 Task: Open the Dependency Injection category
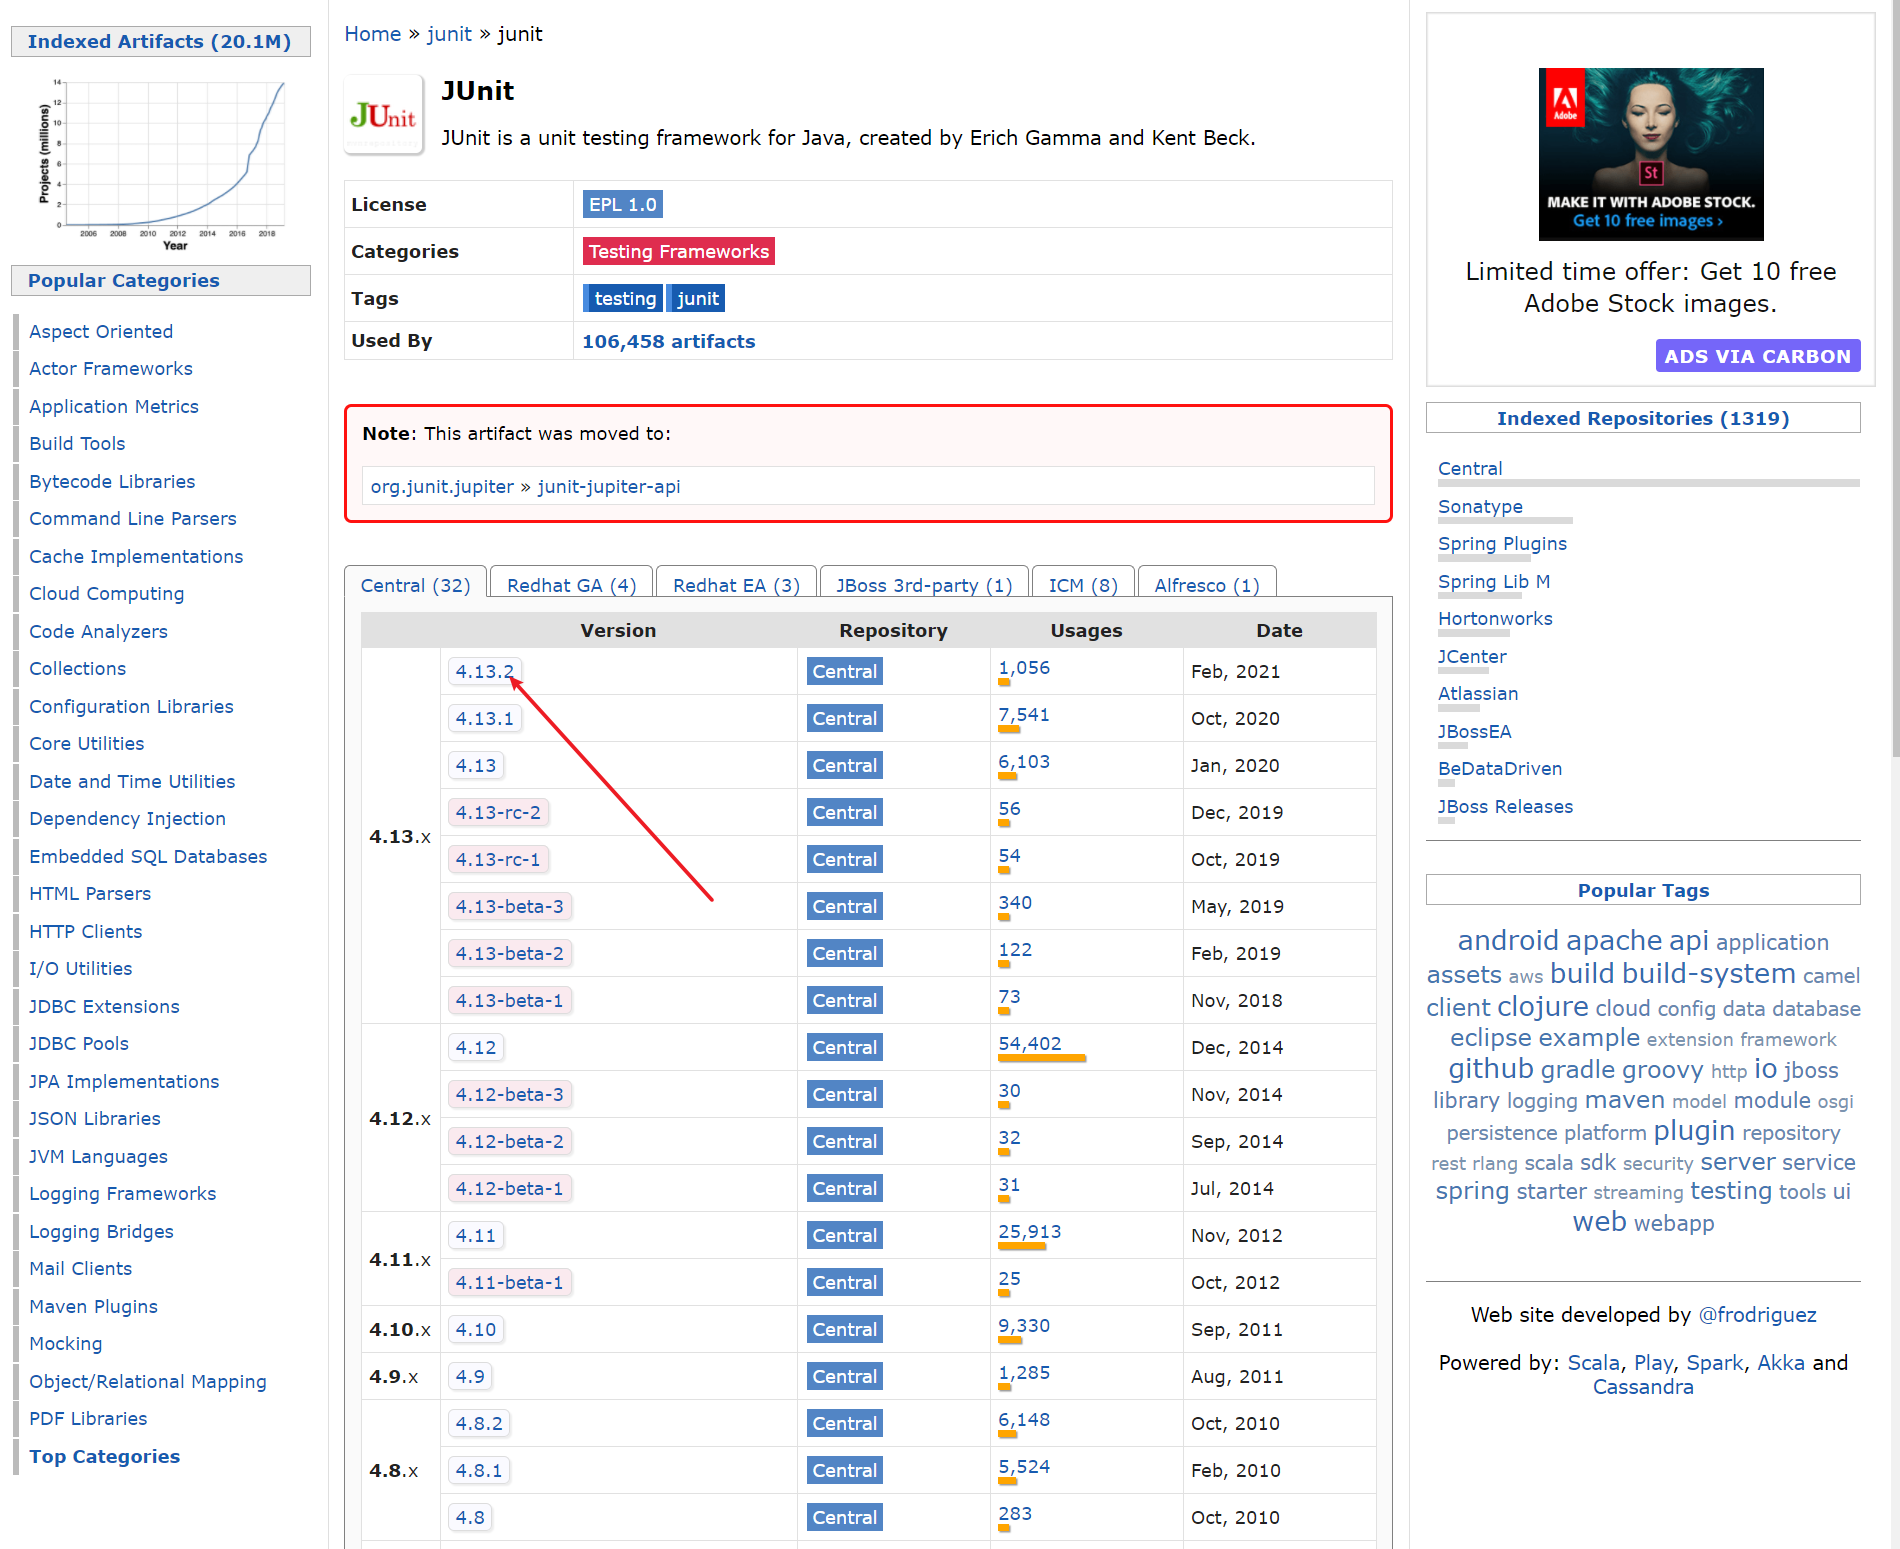point(127,818)
